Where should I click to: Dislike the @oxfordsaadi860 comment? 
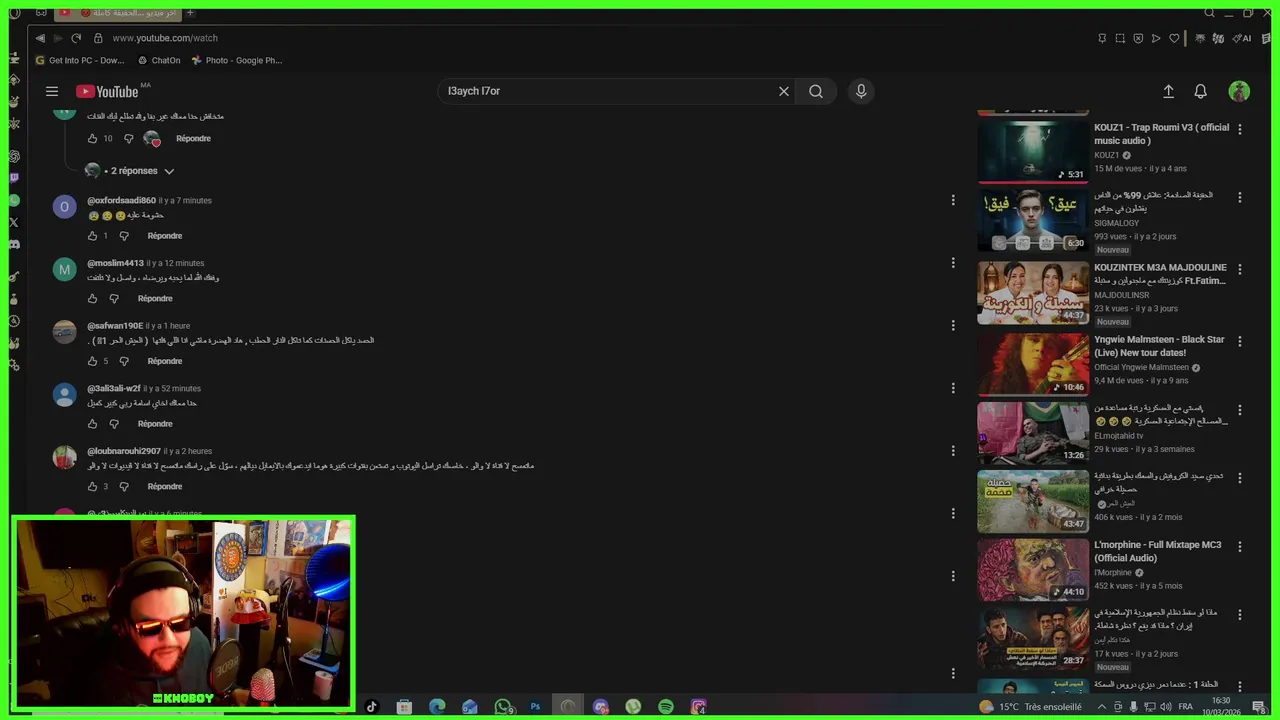pyautogui.click(x=124, y=236)
